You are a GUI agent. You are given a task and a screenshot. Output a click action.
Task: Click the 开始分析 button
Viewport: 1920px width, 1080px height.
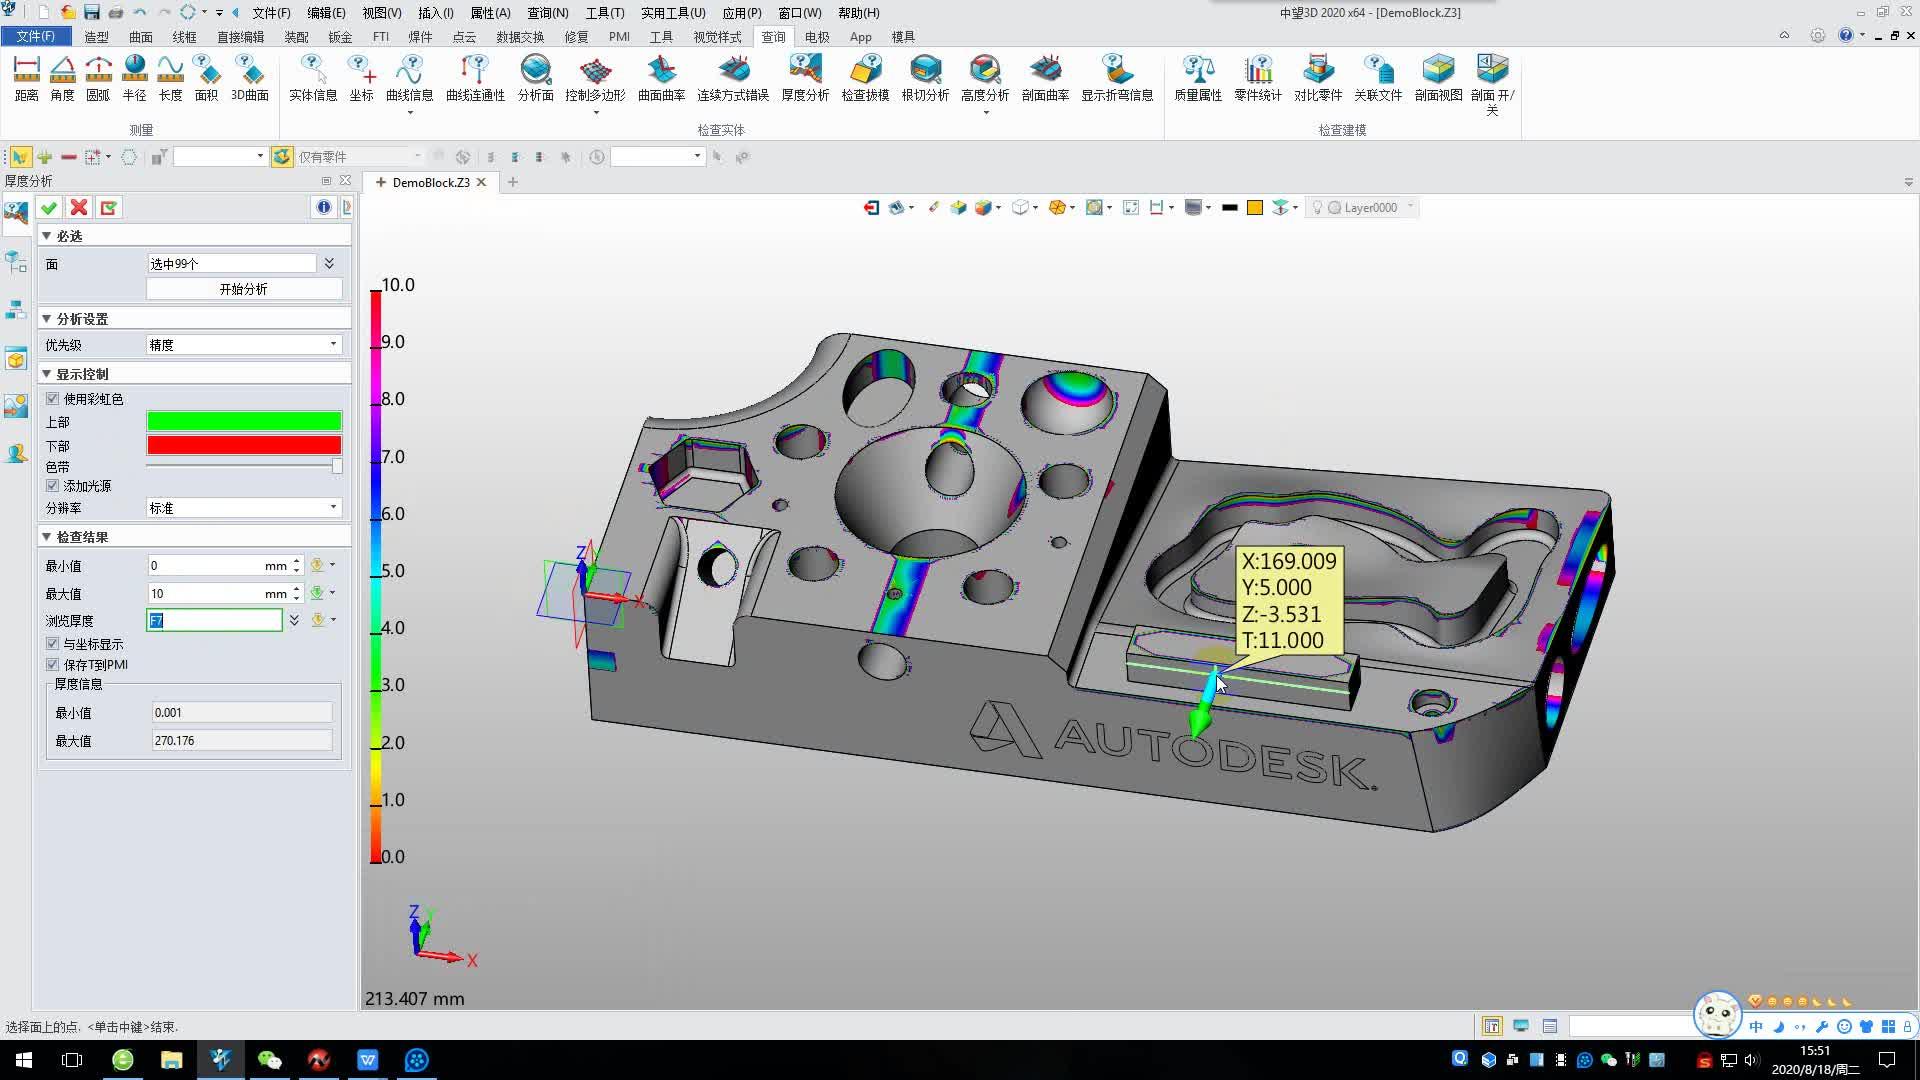pyautogui.click(x=241, y=289)
